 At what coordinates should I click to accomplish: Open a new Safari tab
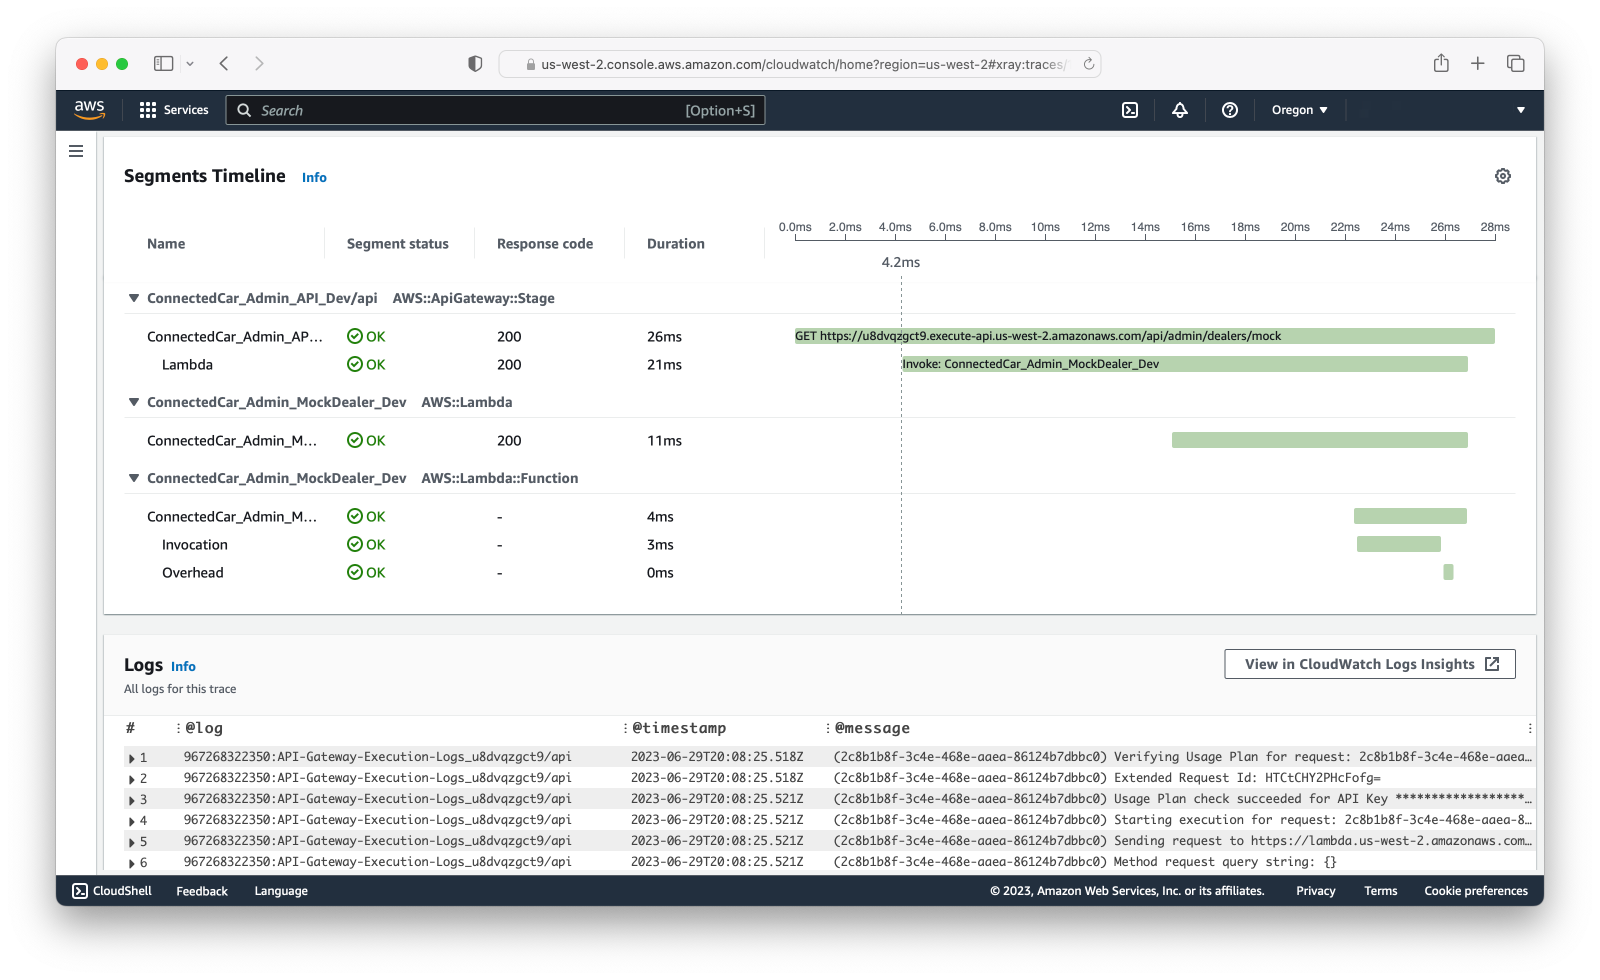pos(1478,63)
